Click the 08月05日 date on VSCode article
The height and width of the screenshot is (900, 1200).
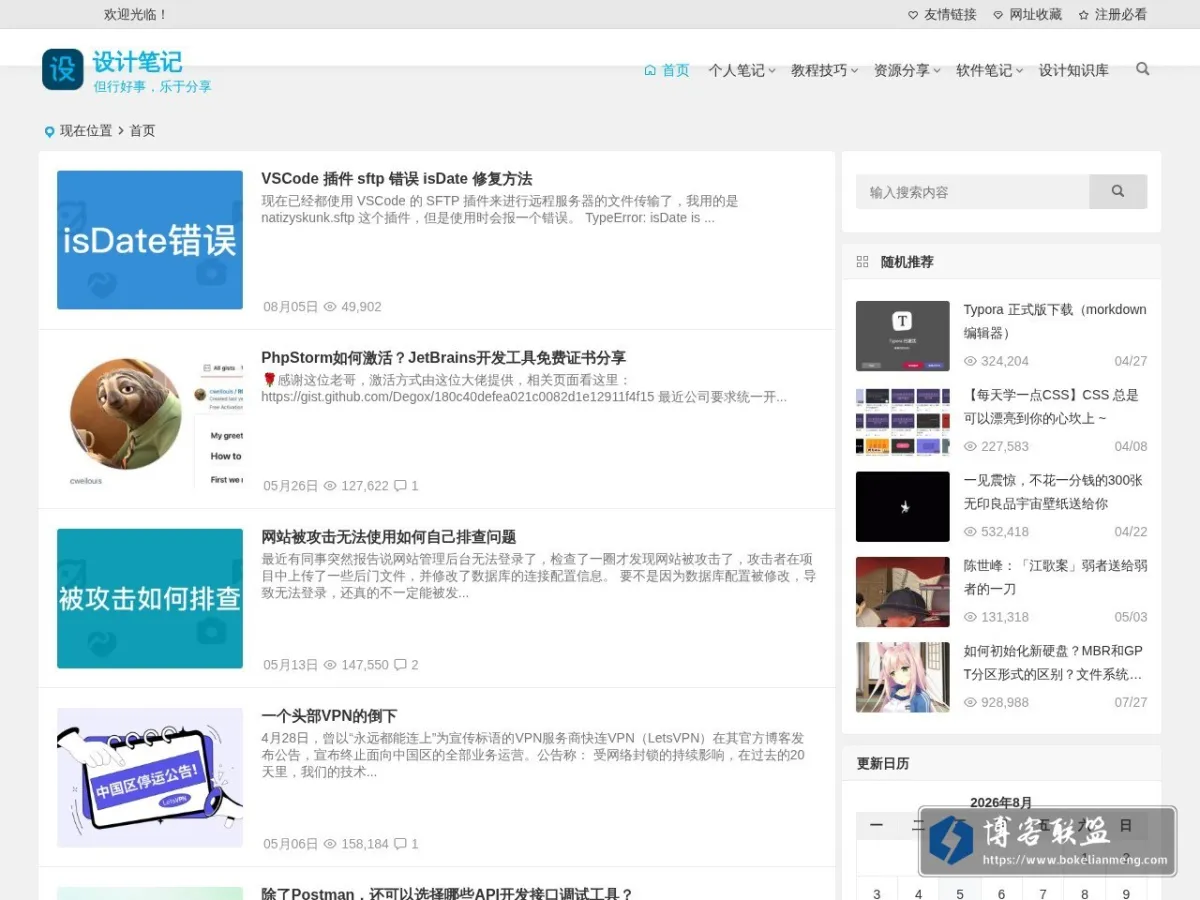(x=290, y=307)
